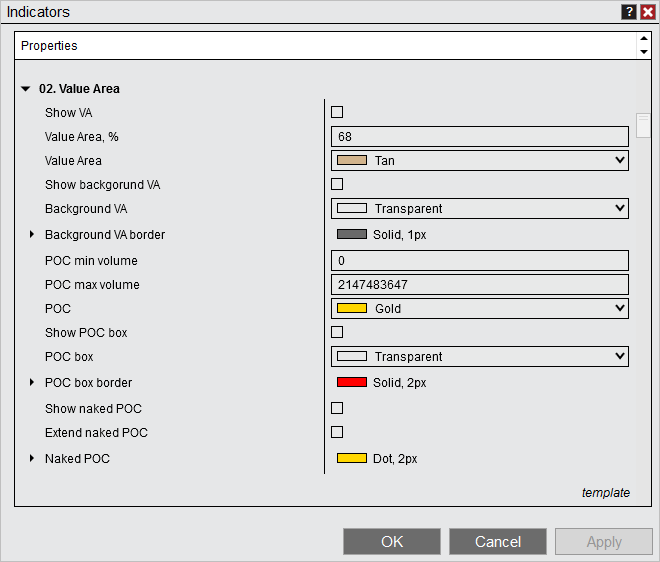The width and height of the screenshot is (660, 562).
Task: Click the template link
Action: click(x=605, y=493)
